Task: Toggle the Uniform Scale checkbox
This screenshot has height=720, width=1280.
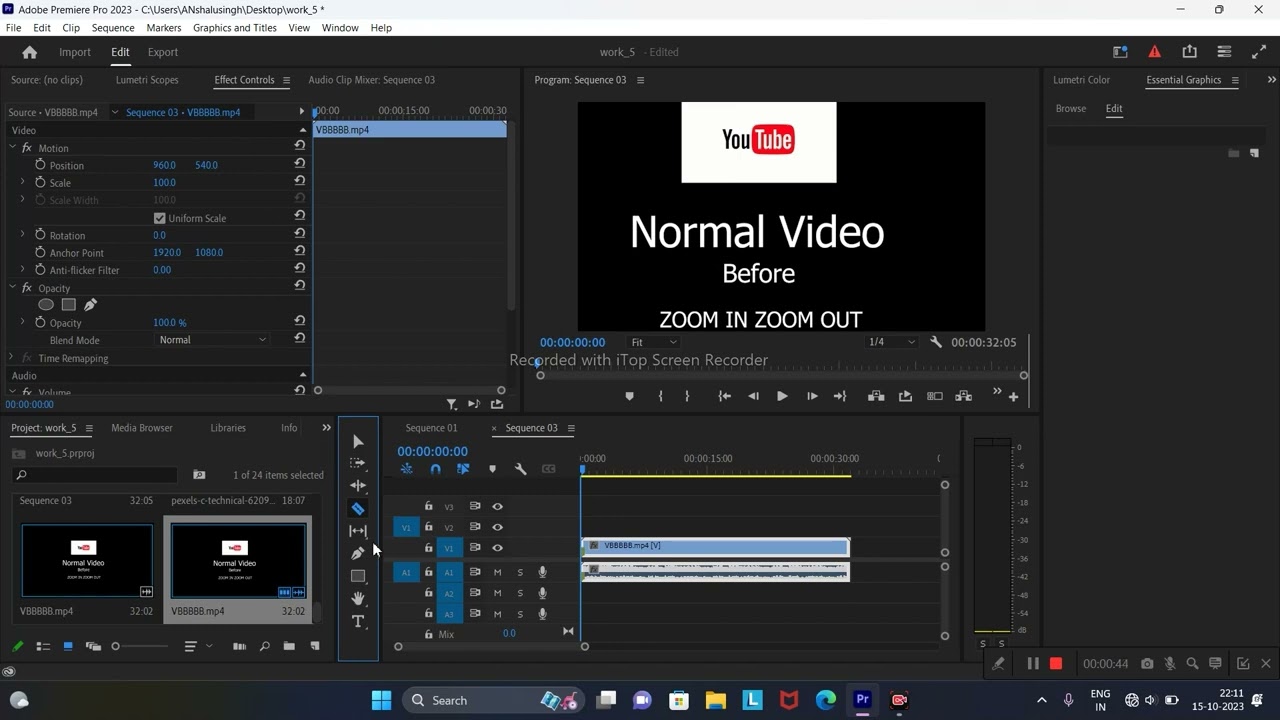Action: click(x=159, y=218)
